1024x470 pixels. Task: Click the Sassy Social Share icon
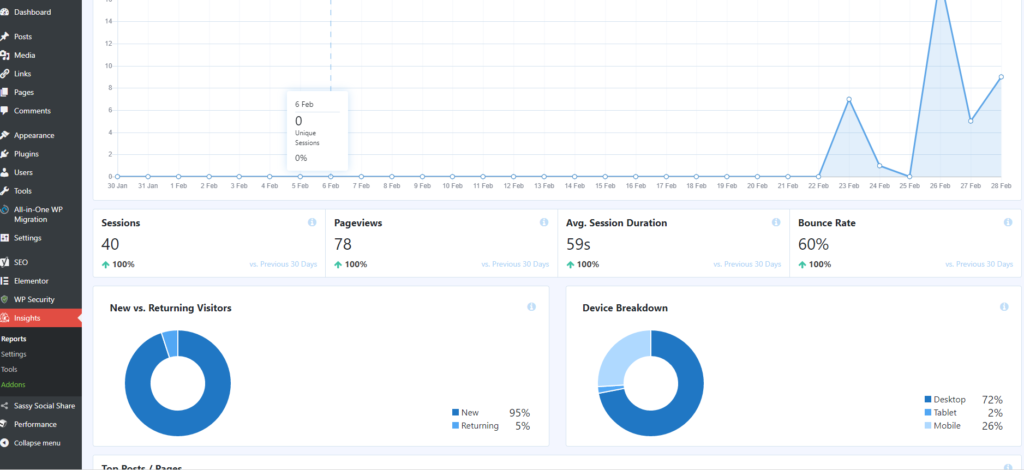point(5,406)
